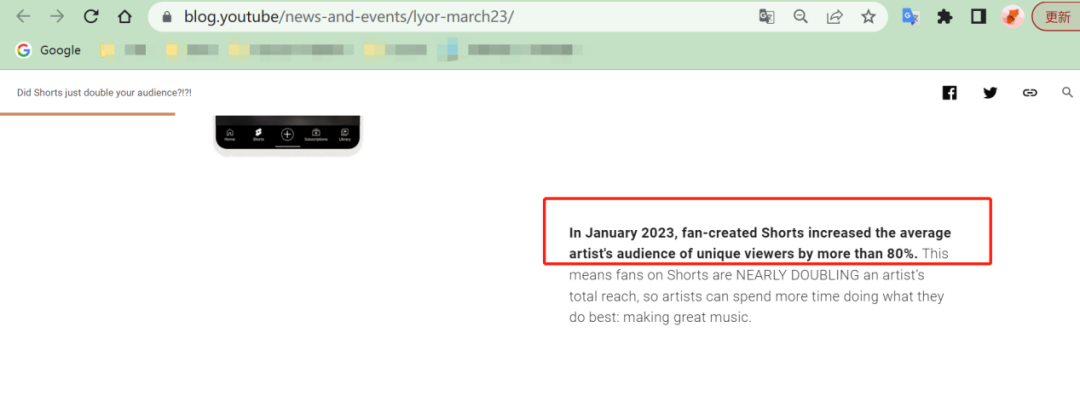Click the red 更新 update button
The height and width of the screenshot is (408, 1080).
click(x=1057, y=16)
